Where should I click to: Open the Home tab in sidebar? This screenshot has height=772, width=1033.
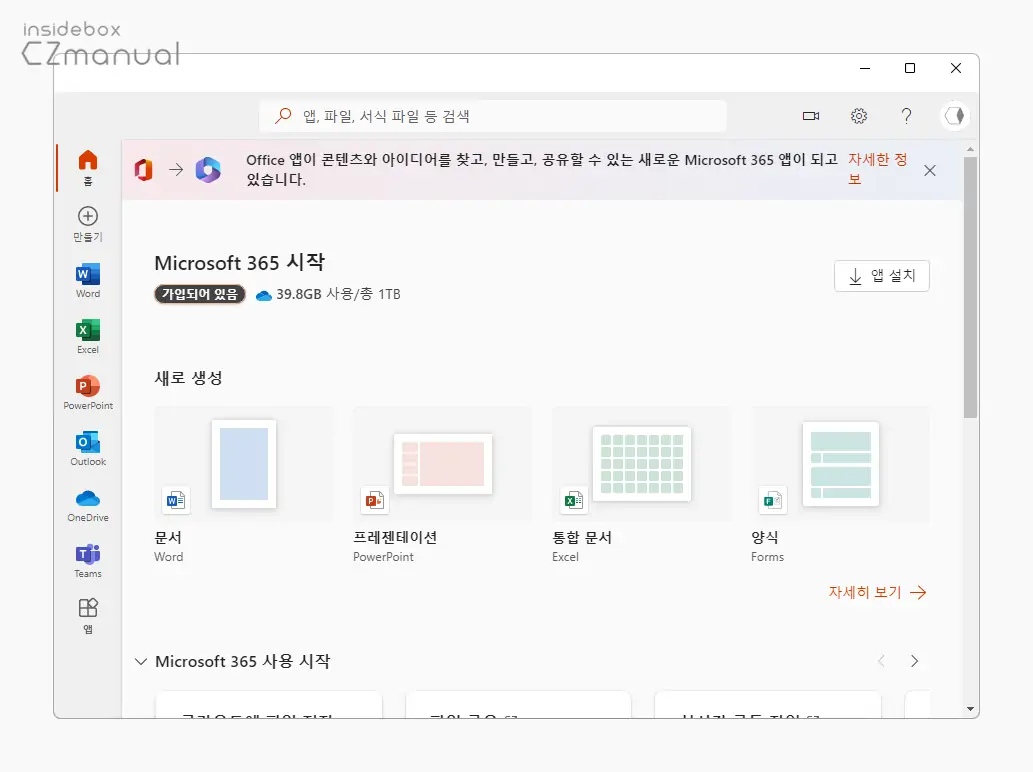tap(88, 167)
